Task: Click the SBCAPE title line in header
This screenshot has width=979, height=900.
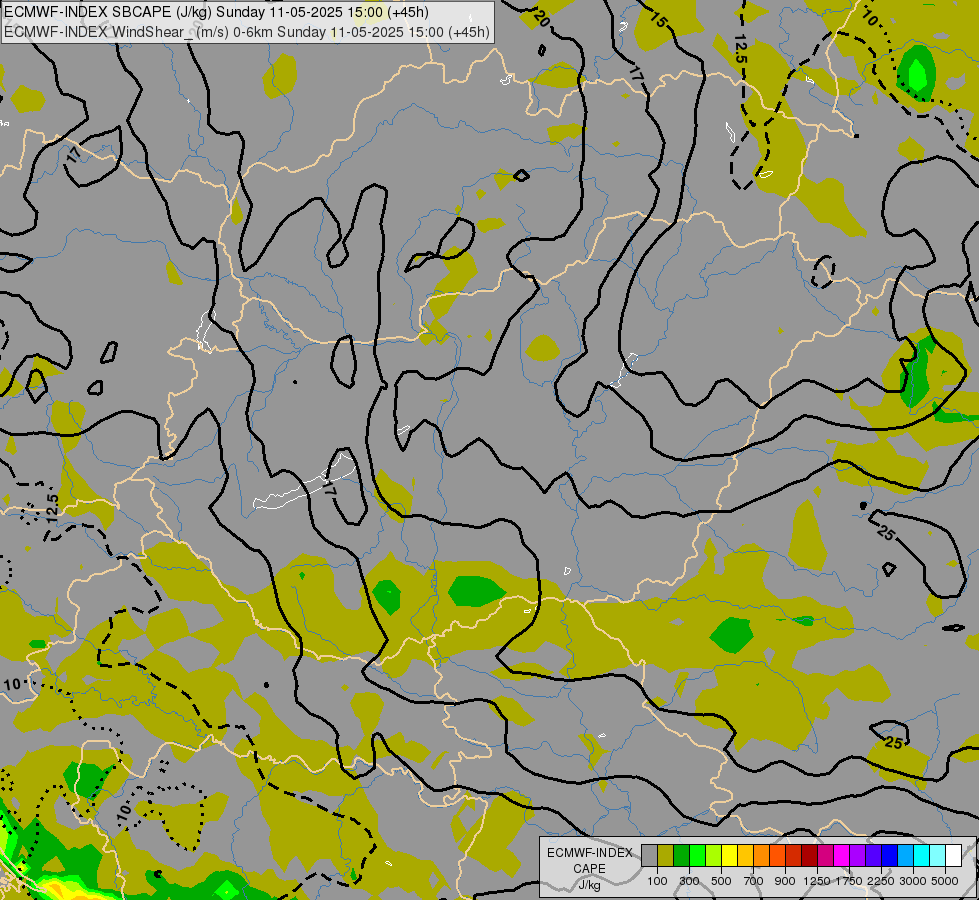Action: pyautogui.click(x=216, y=12)
